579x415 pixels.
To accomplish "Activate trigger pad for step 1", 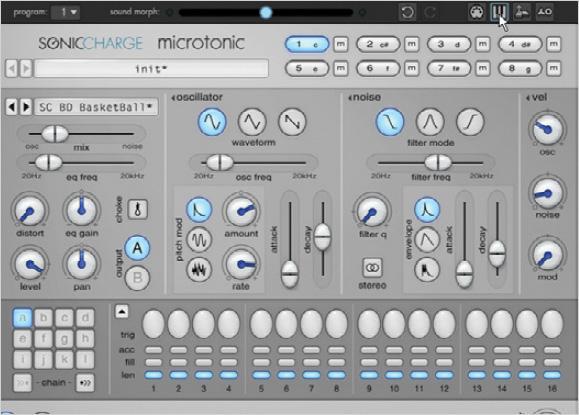I will pyautogui.click(x=154, y=324).
